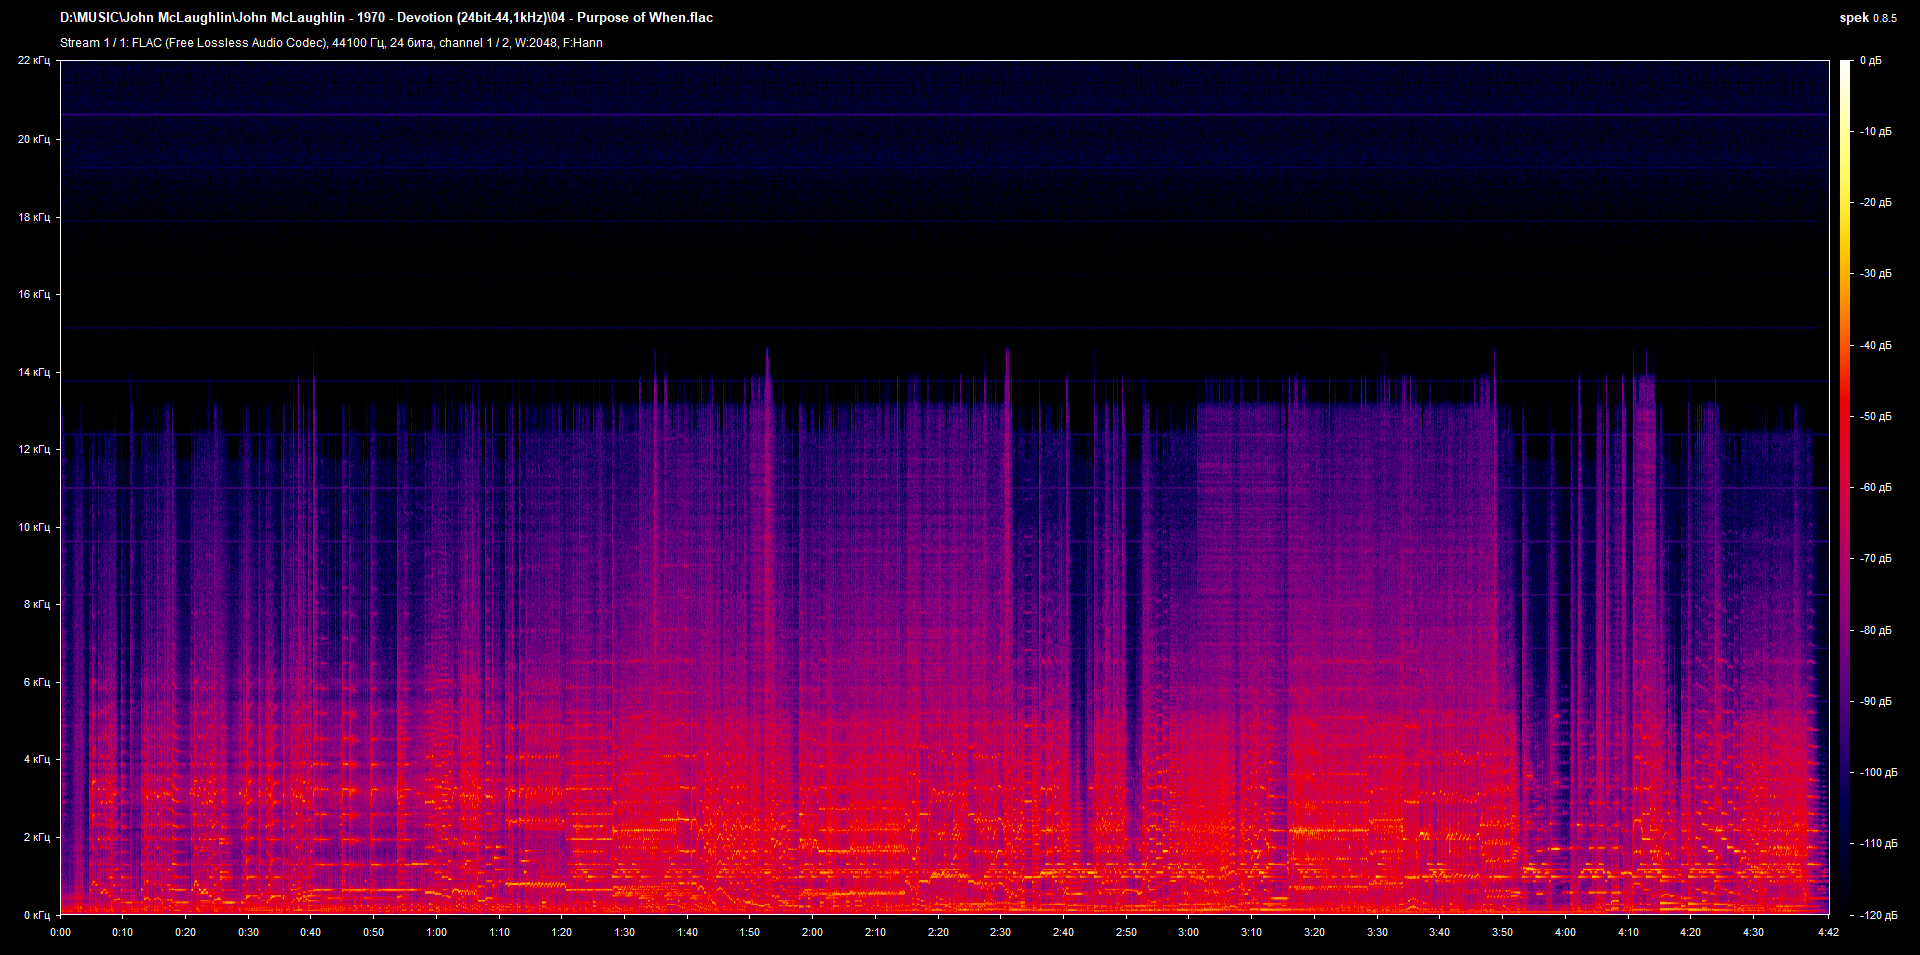Click the 2:00 time axis label
This screenshot has height=955, width=1920.
coord(812,932)
